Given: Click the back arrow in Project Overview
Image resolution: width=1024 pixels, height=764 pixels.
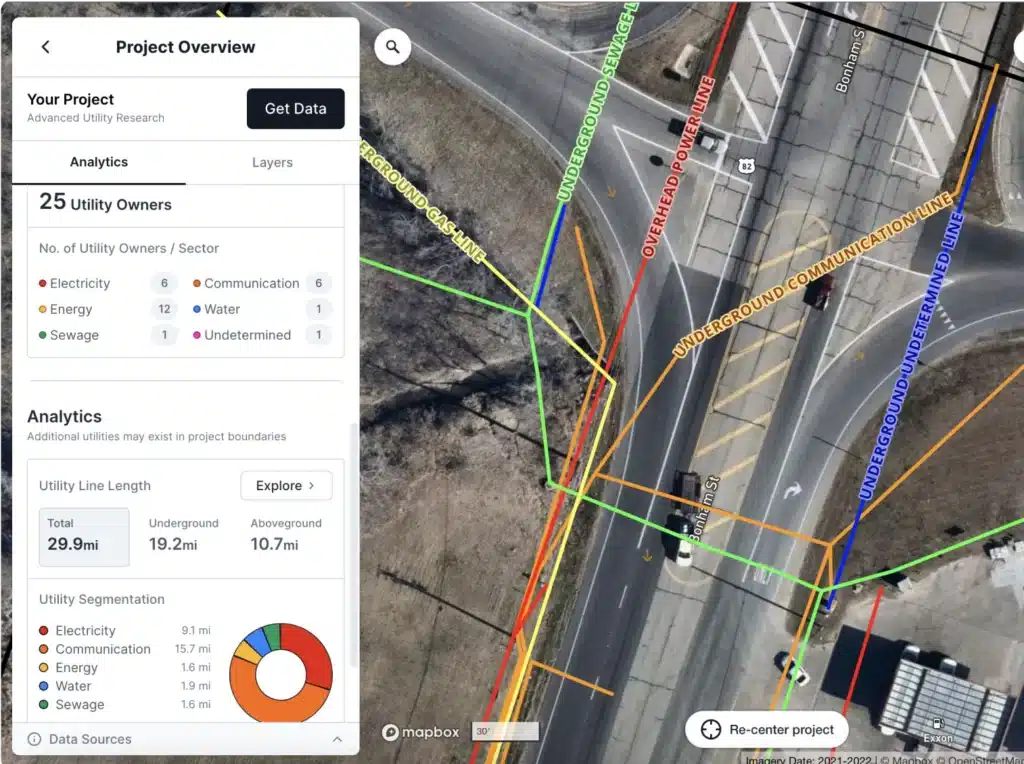Looking at the screenshot, I should (45, 47).
